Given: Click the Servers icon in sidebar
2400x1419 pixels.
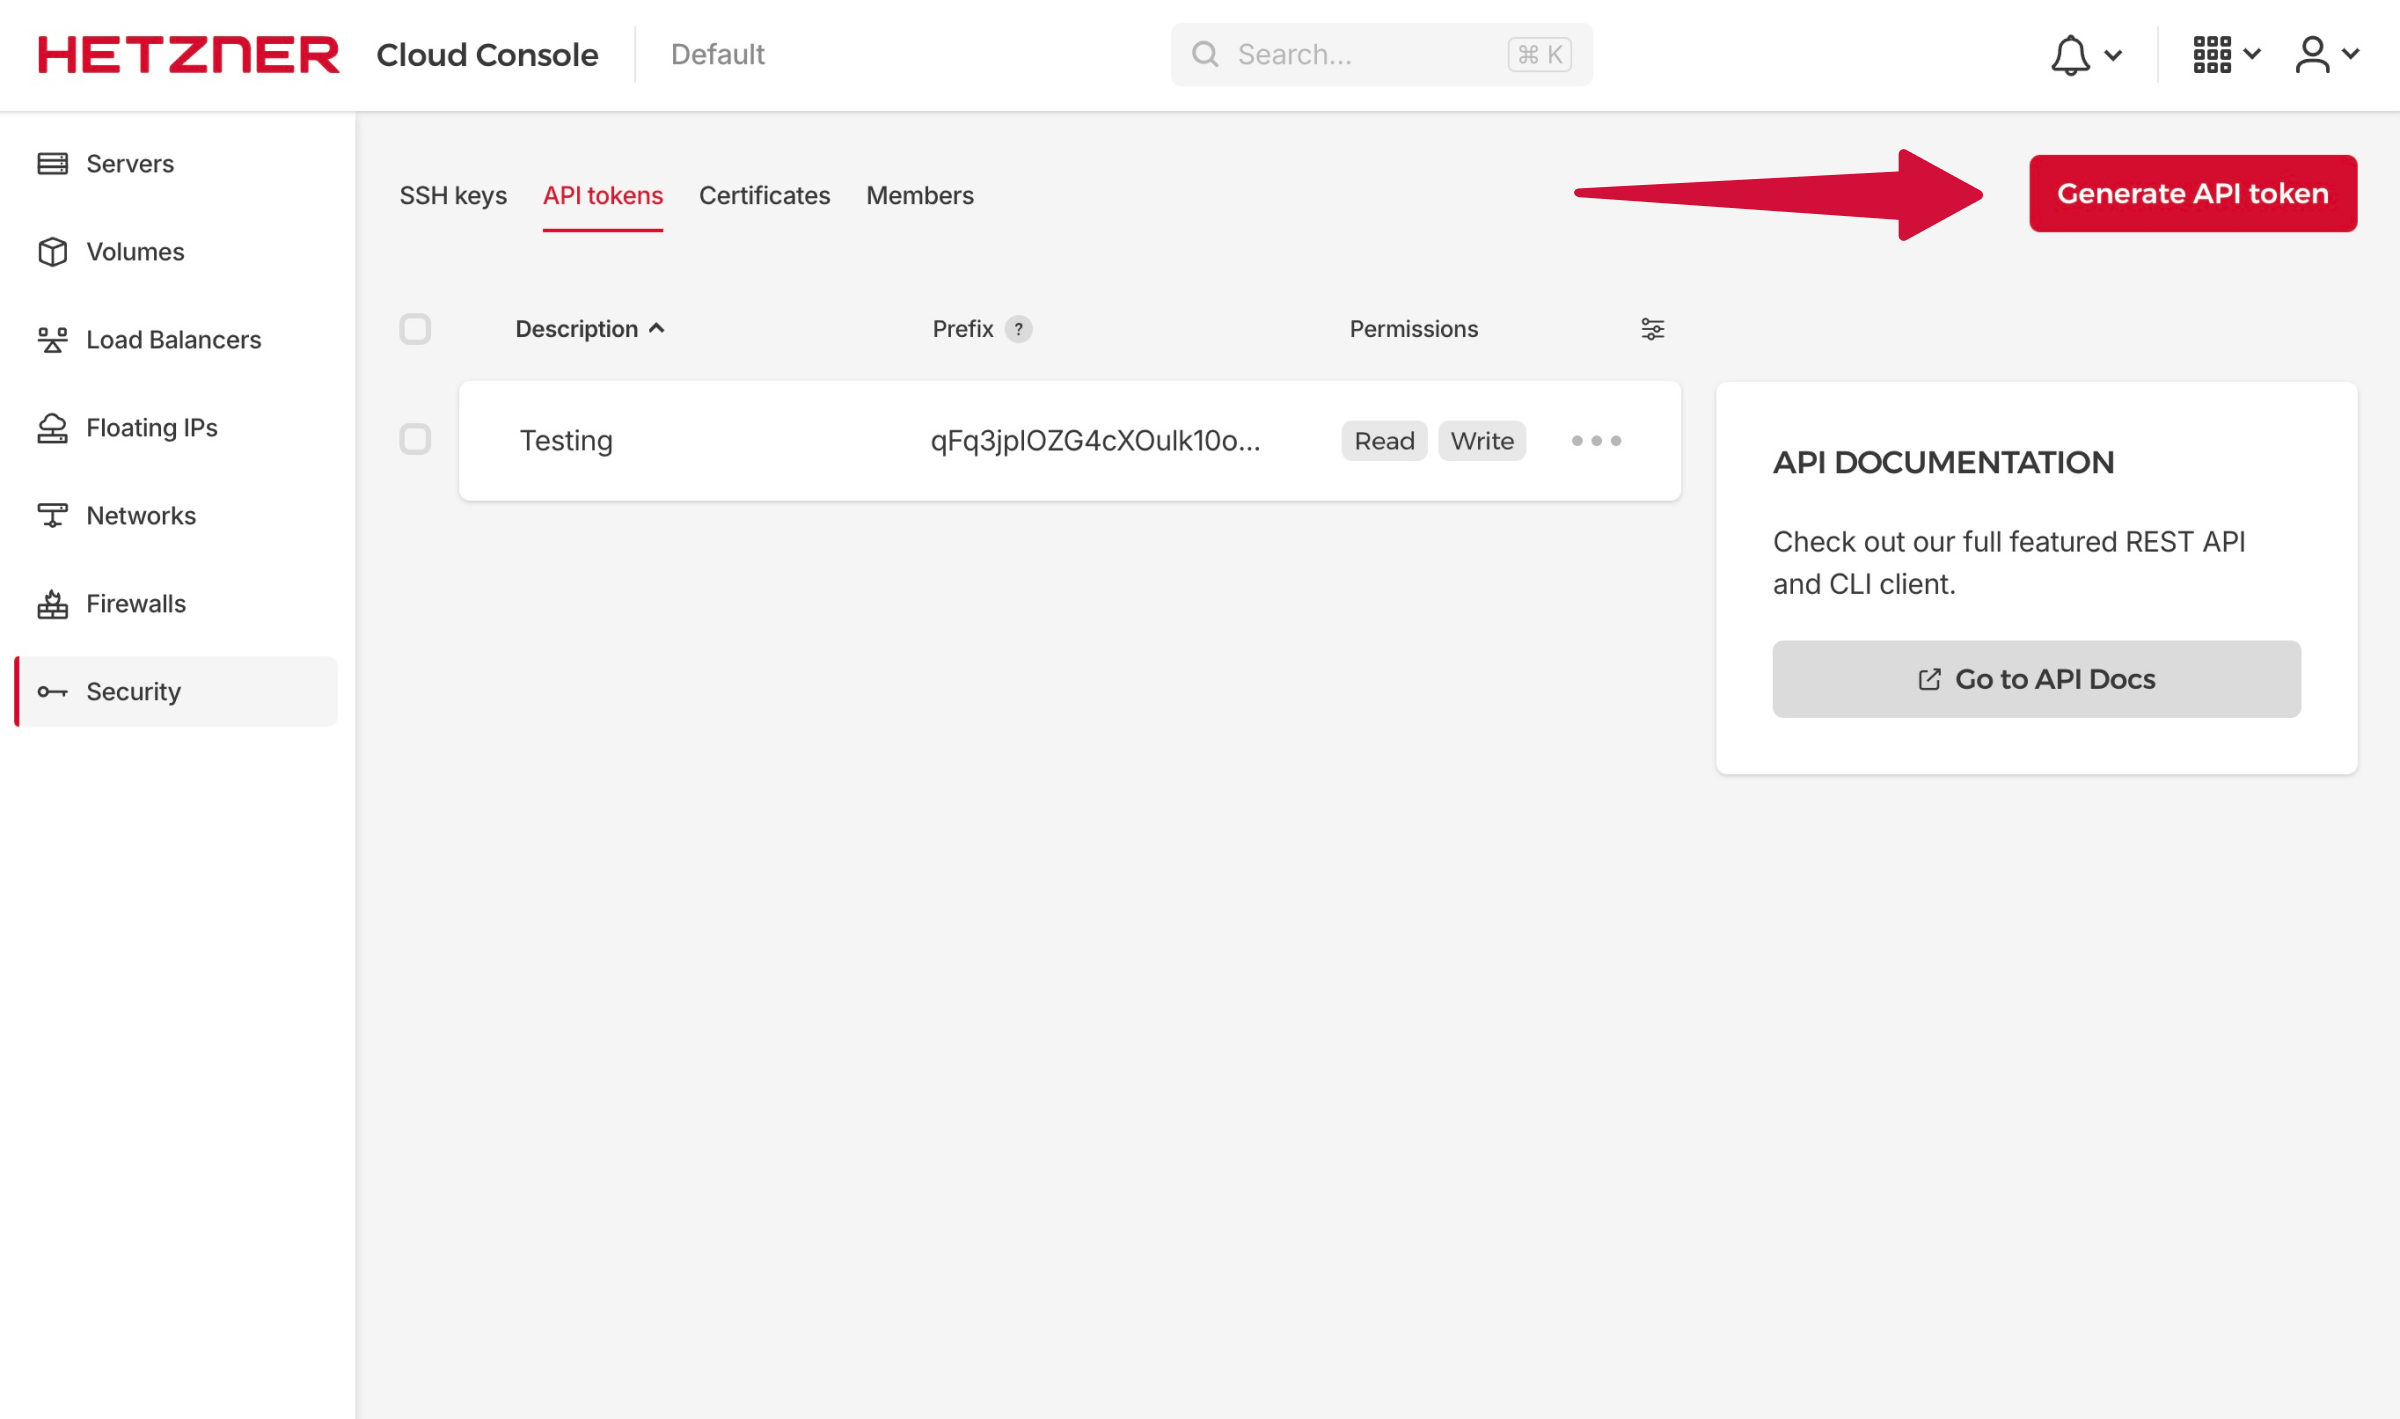Looking at the screenshot, I should pos(52,162).
